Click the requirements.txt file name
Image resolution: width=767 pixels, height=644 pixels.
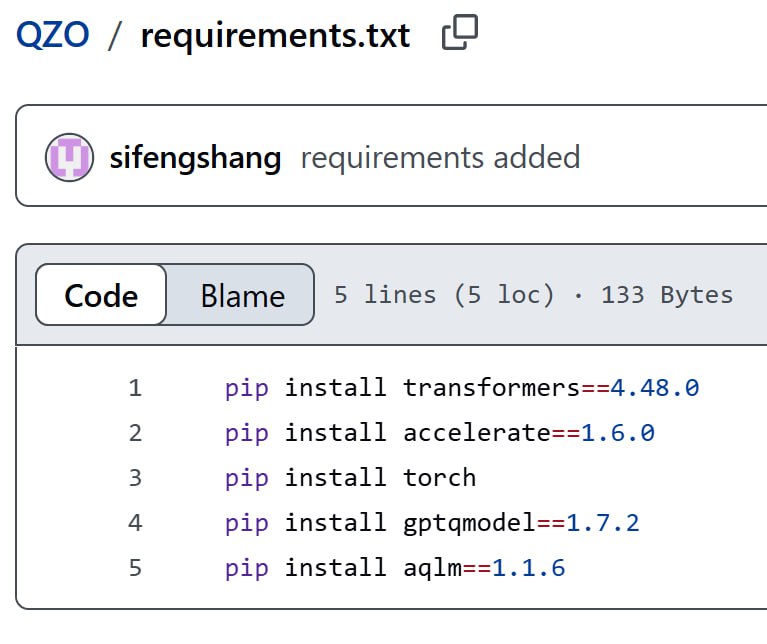[x=275, y=36]
